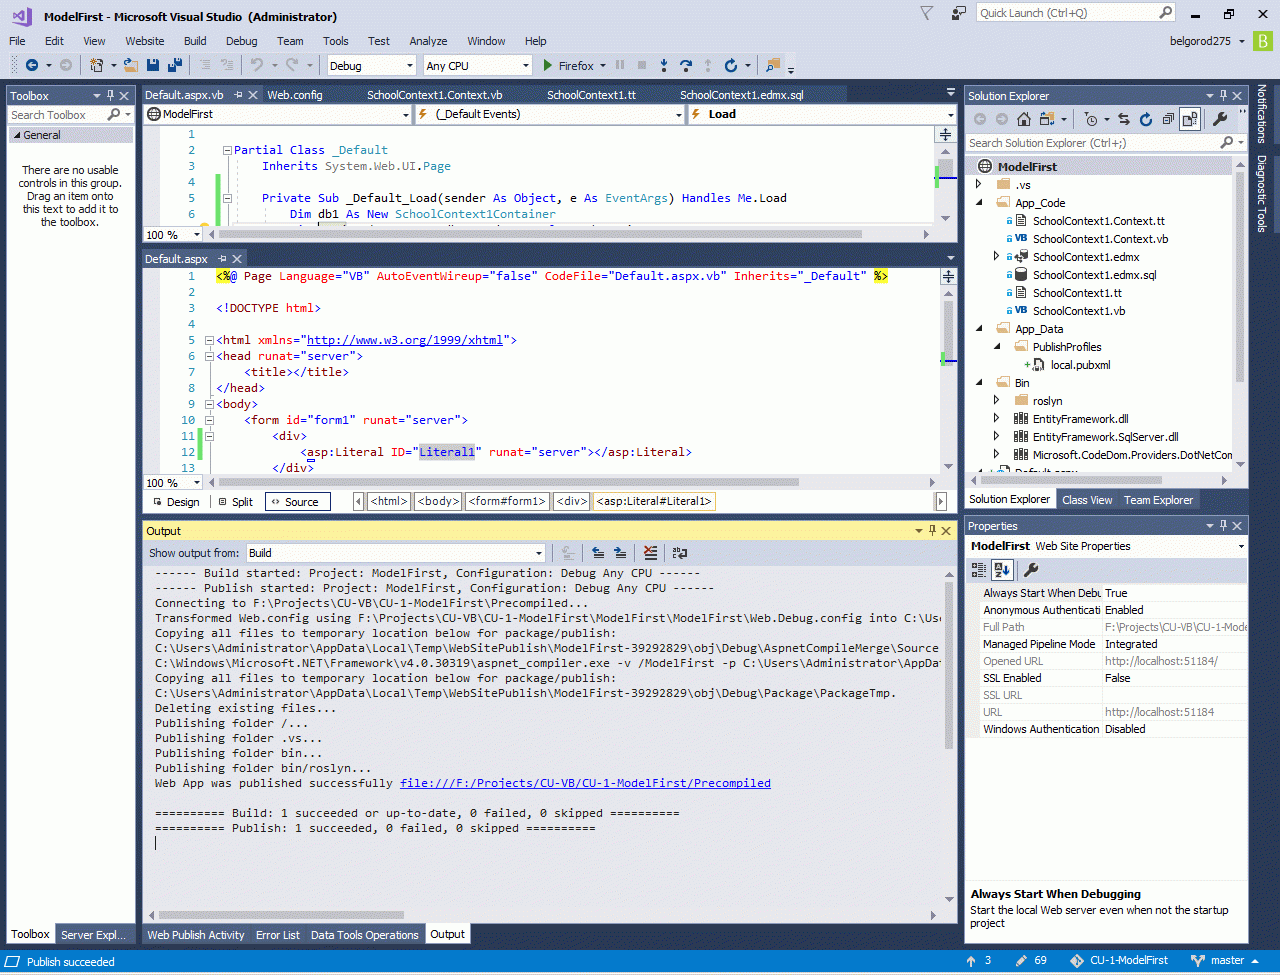Toggle Show All Files in Solution Explorer
Screen dimensions: 1280x975
pyautogui.click(x=1190, y=119)
